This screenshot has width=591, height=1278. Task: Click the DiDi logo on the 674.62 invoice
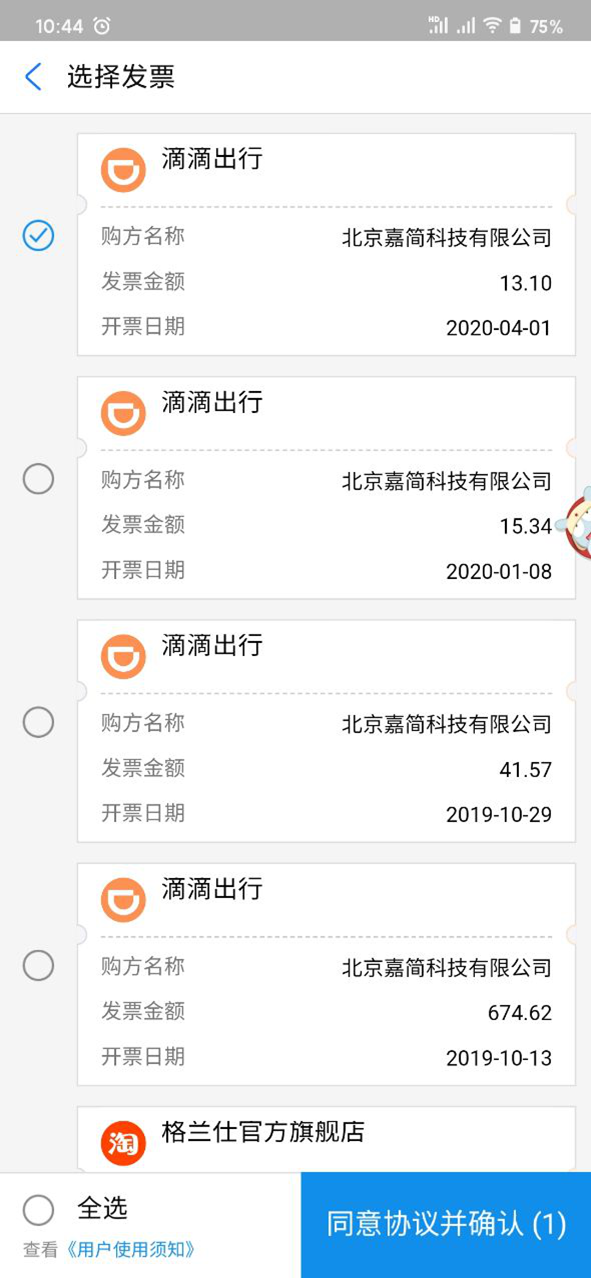coord(123,899)
